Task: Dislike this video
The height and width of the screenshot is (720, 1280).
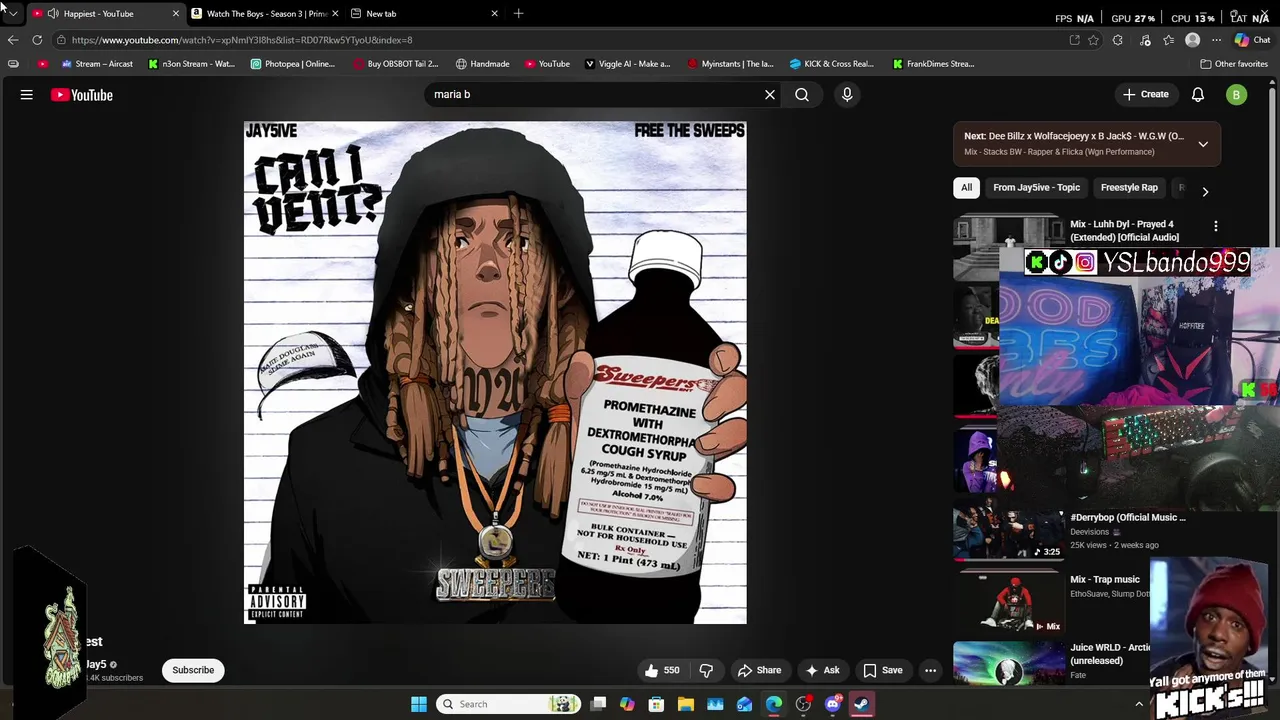Action: coord(706,670)
